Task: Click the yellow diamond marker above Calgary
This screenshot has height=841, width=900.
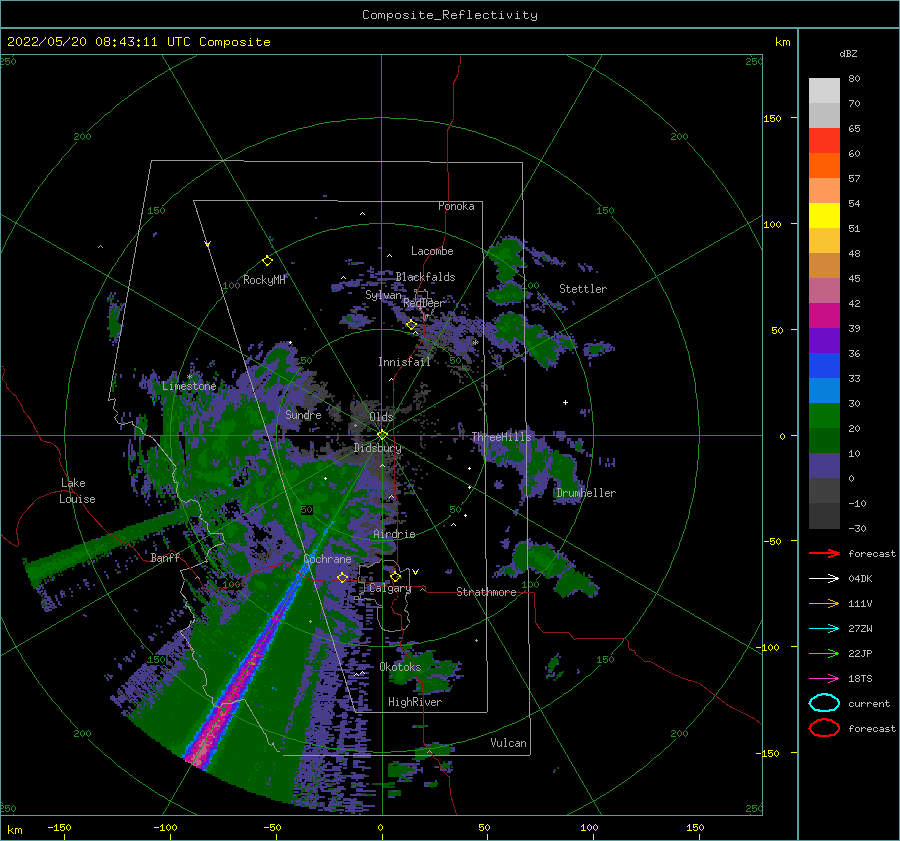Action: pos(395,576)
